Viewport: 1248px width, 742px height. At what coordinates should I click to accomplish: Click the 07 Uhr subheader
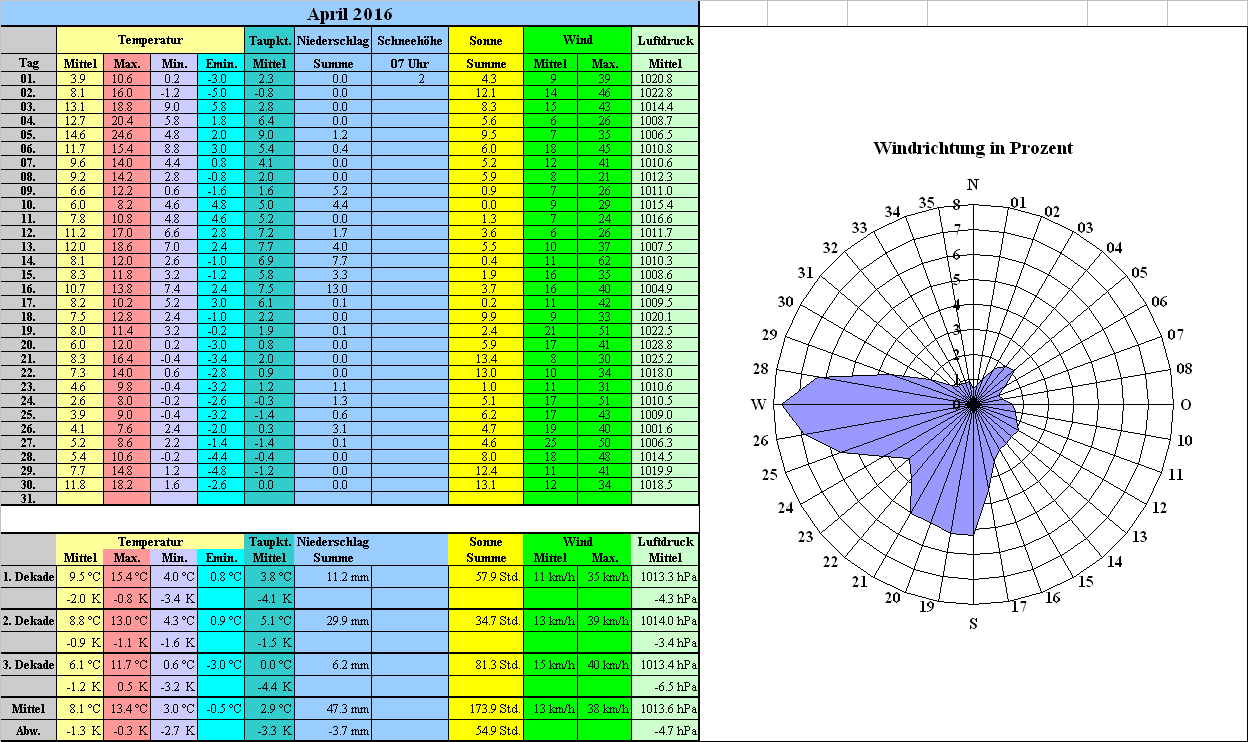[410, 63]
